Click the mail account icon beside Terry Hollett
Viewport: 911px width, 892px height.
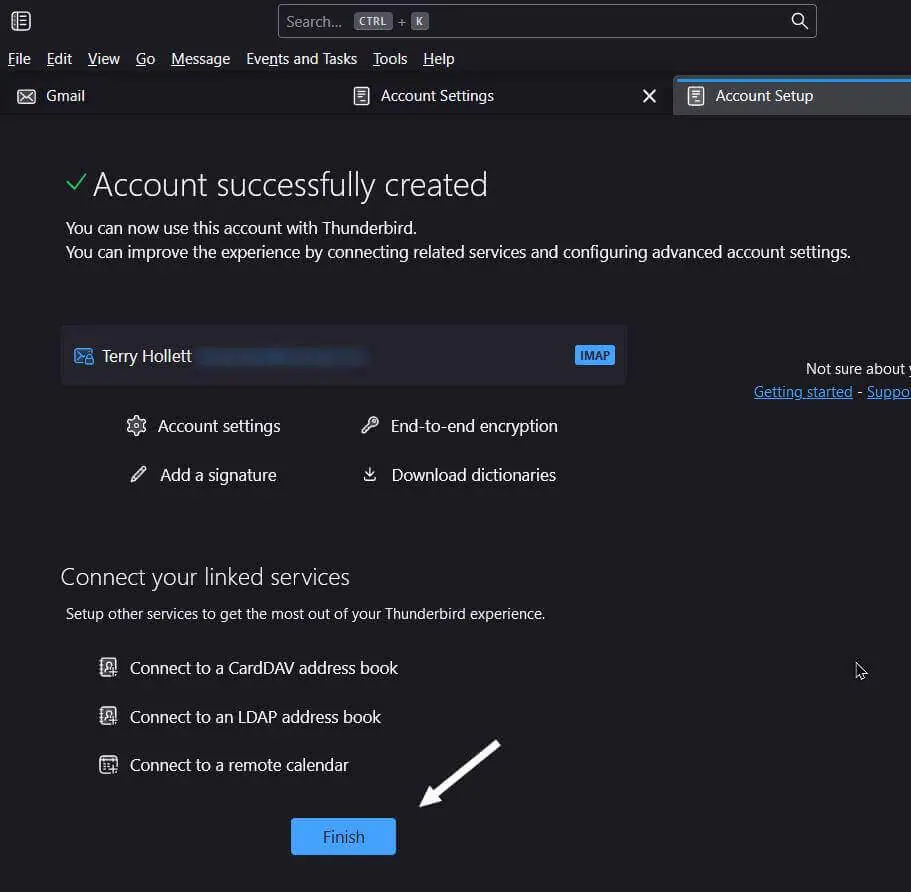84,356
